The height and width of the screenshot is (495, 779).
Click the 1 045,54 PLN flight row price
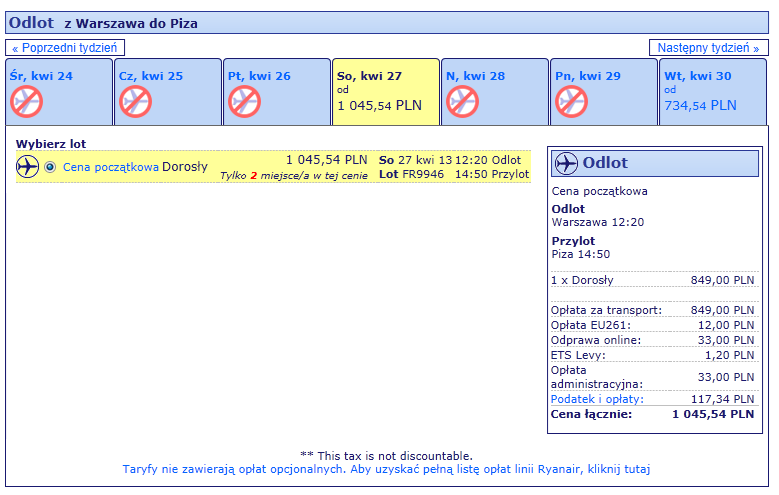(326, 160)
